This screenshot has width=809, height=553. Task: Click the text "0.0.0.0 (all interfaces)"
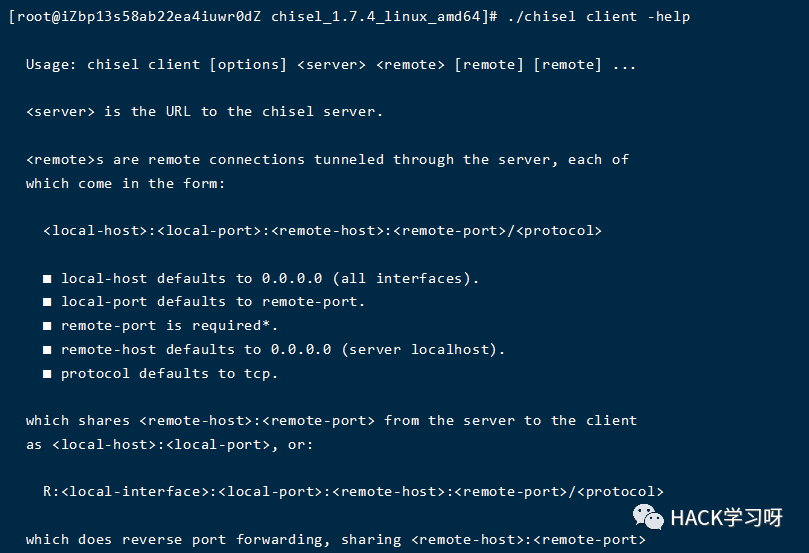[x=370, y=279]
